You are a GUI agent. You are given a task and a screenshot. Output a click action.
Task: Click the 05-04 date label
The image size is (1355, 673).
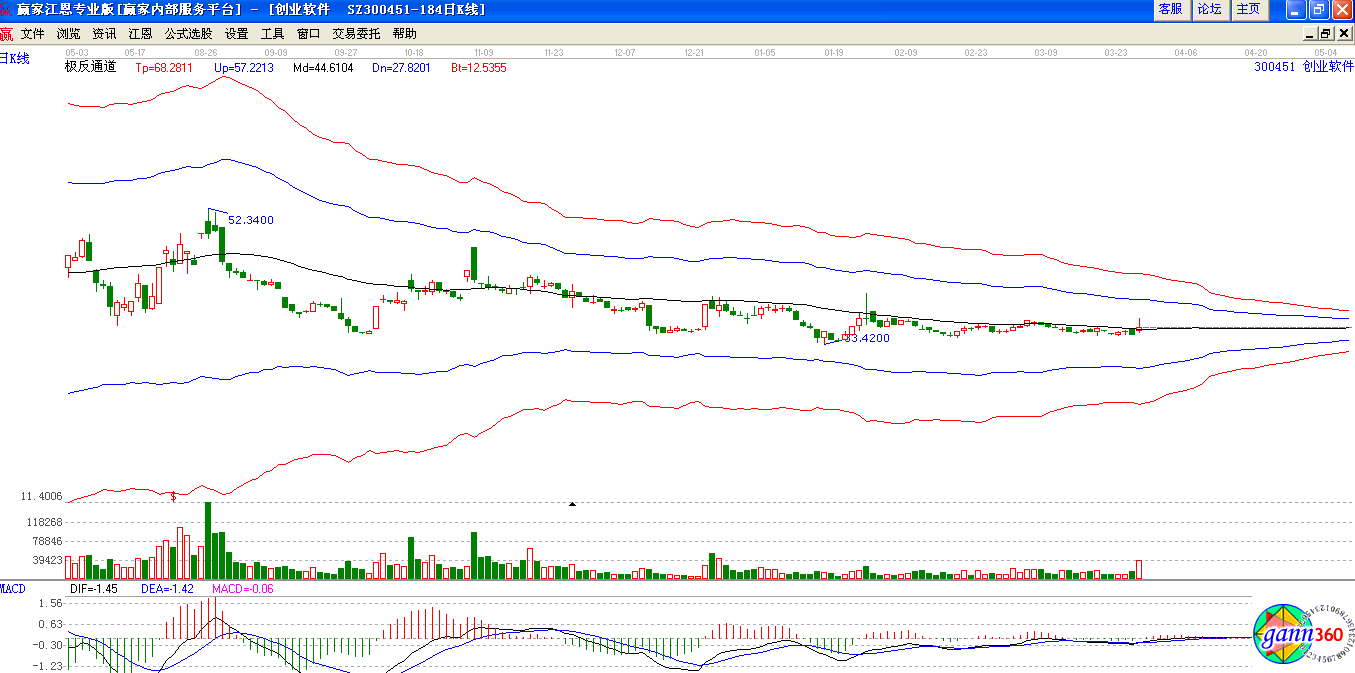point(1326,51)
